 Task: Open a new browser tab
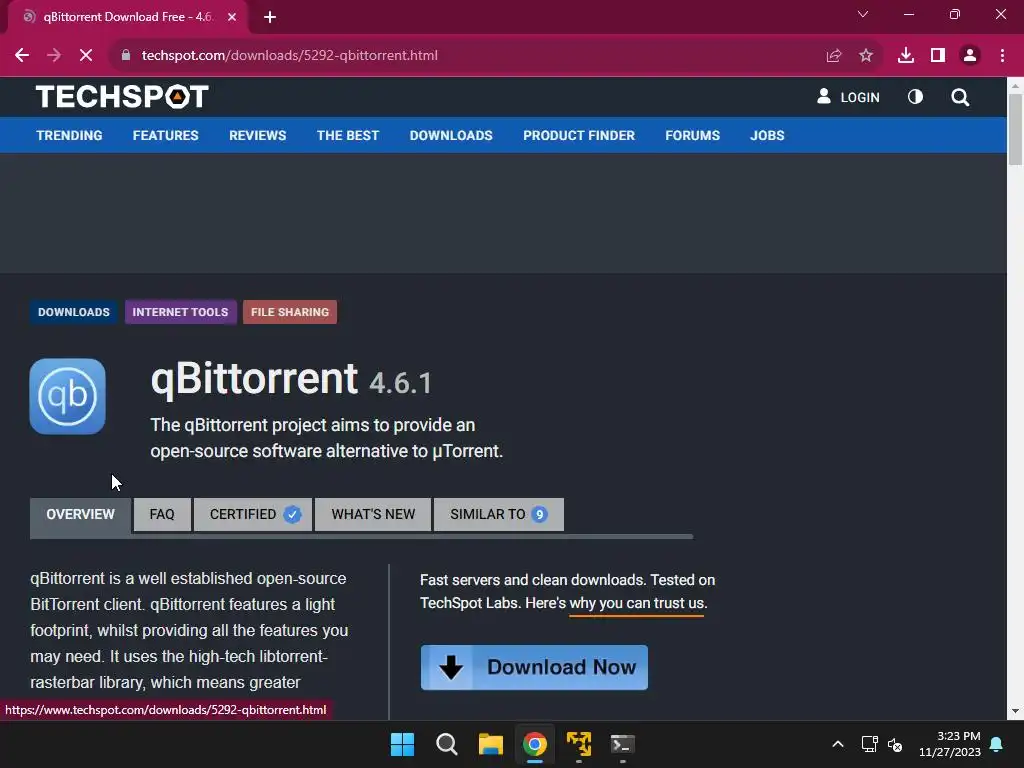coord(270,17)
